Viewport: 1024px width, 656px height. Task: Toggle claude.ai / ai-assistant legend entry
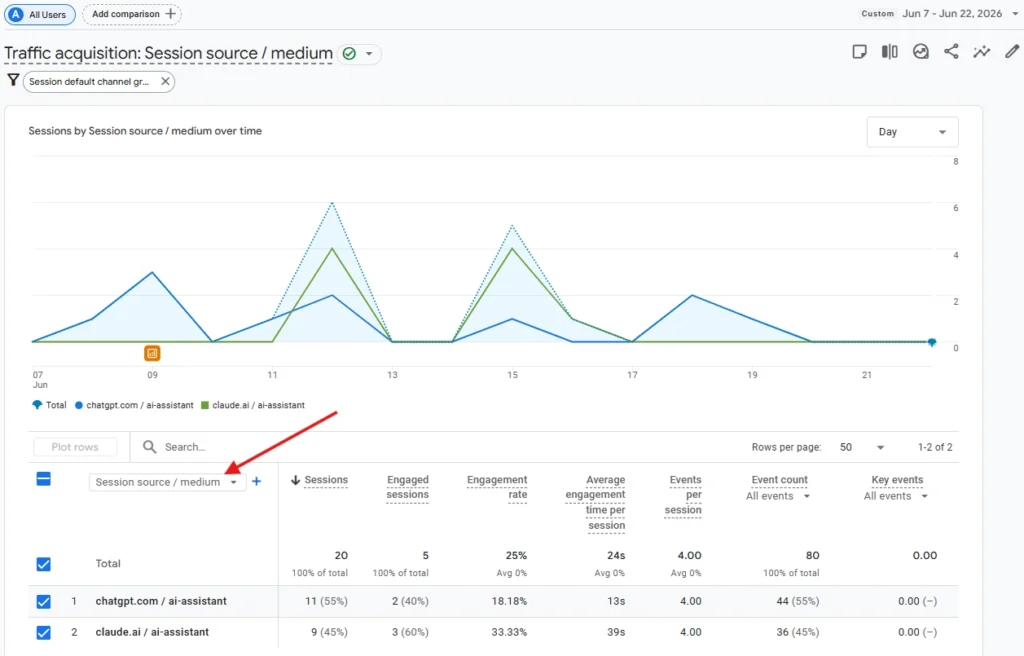click(x=253, y=405)
